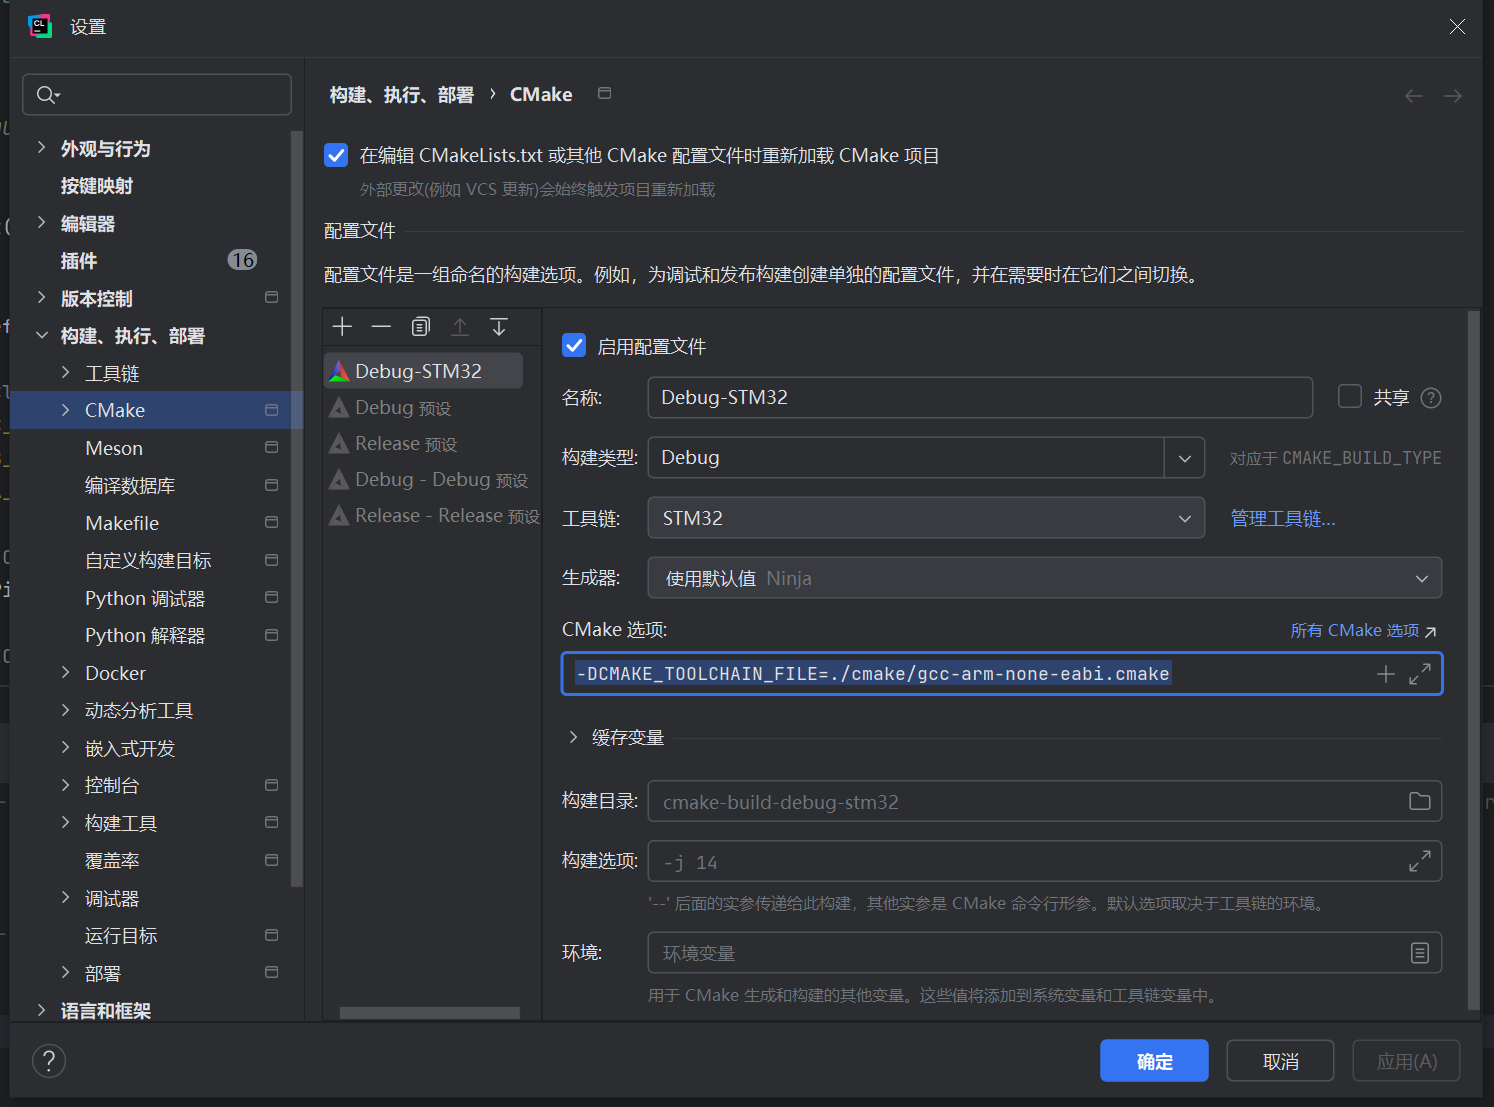Expand the 版本控制 tree node

41,298
